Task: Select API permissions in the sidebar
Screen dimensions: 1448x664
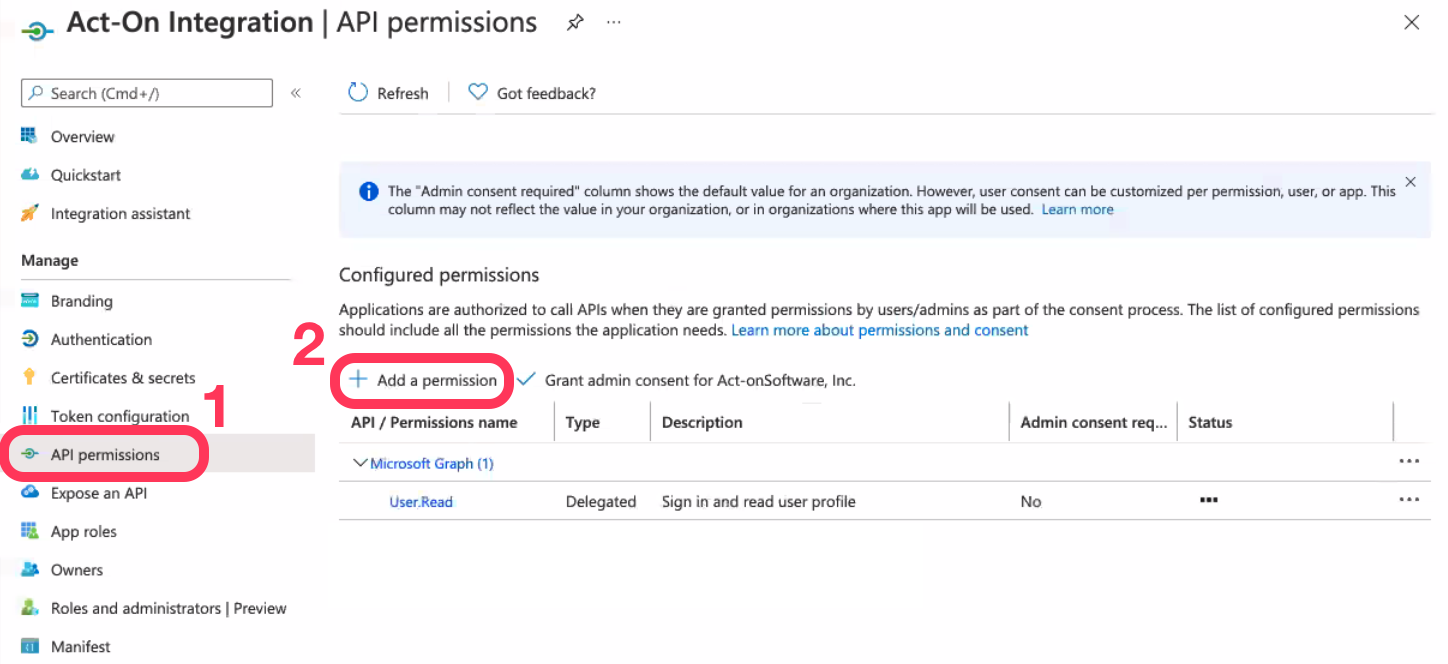Action: (x=105, y=454)
